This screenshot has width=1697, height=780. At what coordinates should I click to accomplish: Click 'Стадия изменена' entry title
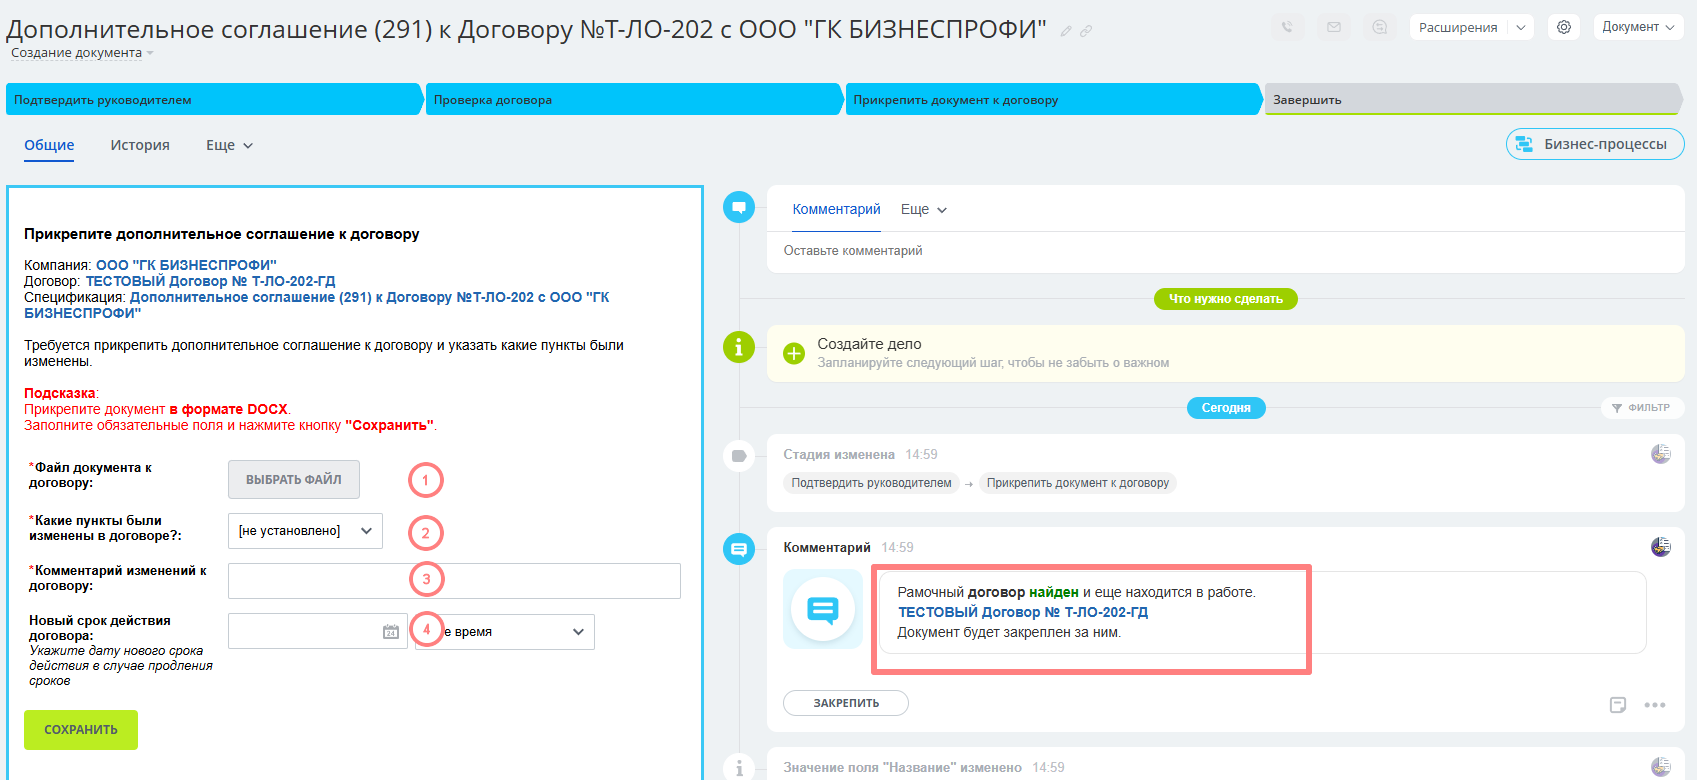[839, 455]
